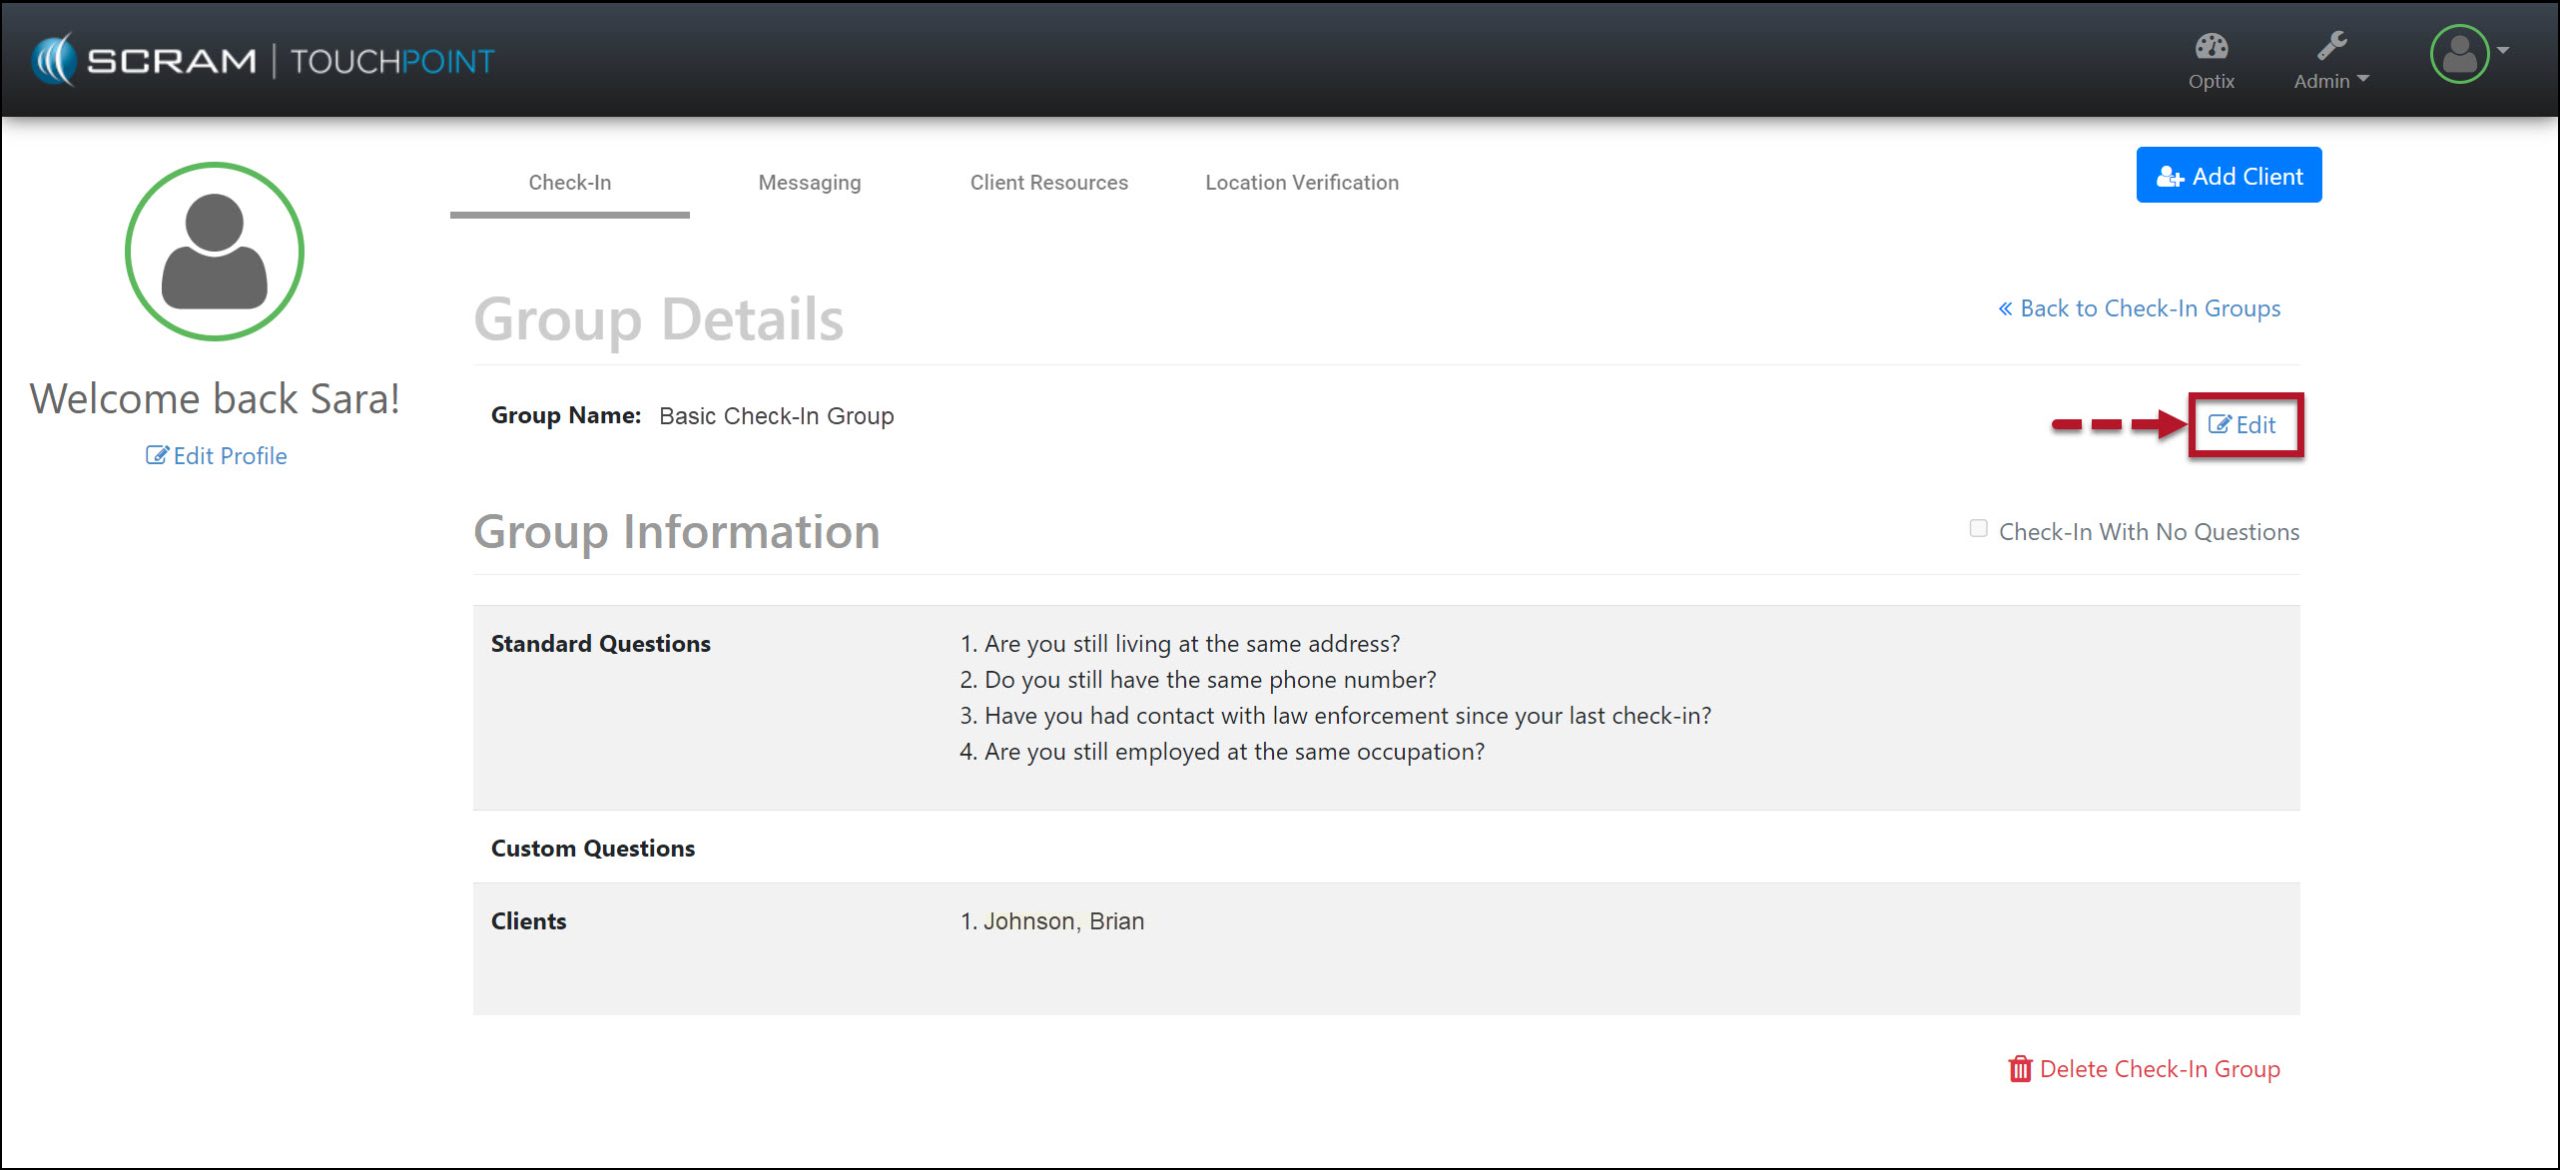This screenshot has height=1170, width=2560.
Task: Switch to the Messaging tab
Action: point(809,183)
